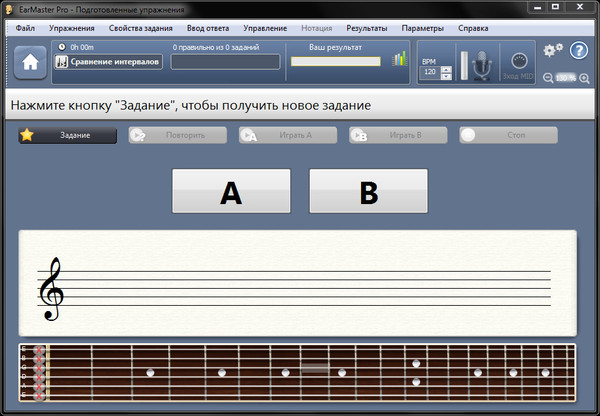Choose answer button B
The width and height of the screenshot is (600, 416).
click(x=368, y=192)
